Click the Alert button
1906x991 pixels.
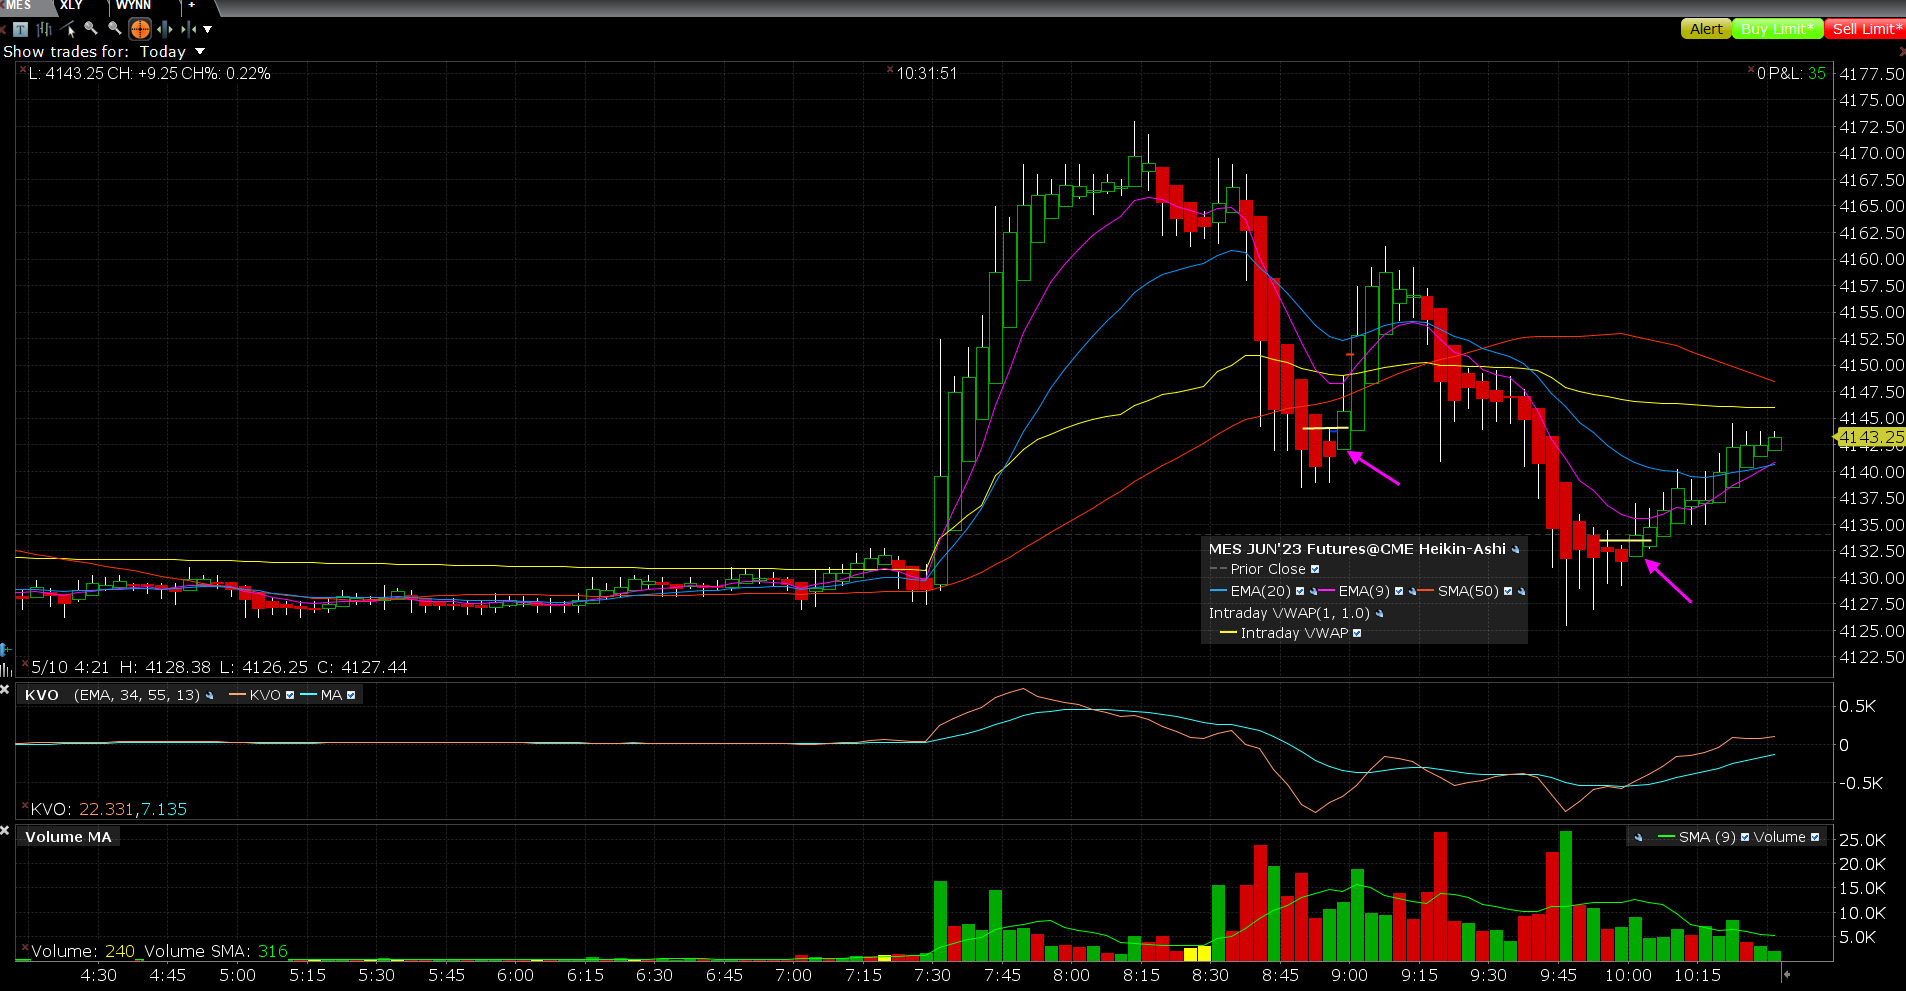coord(1705,29)
